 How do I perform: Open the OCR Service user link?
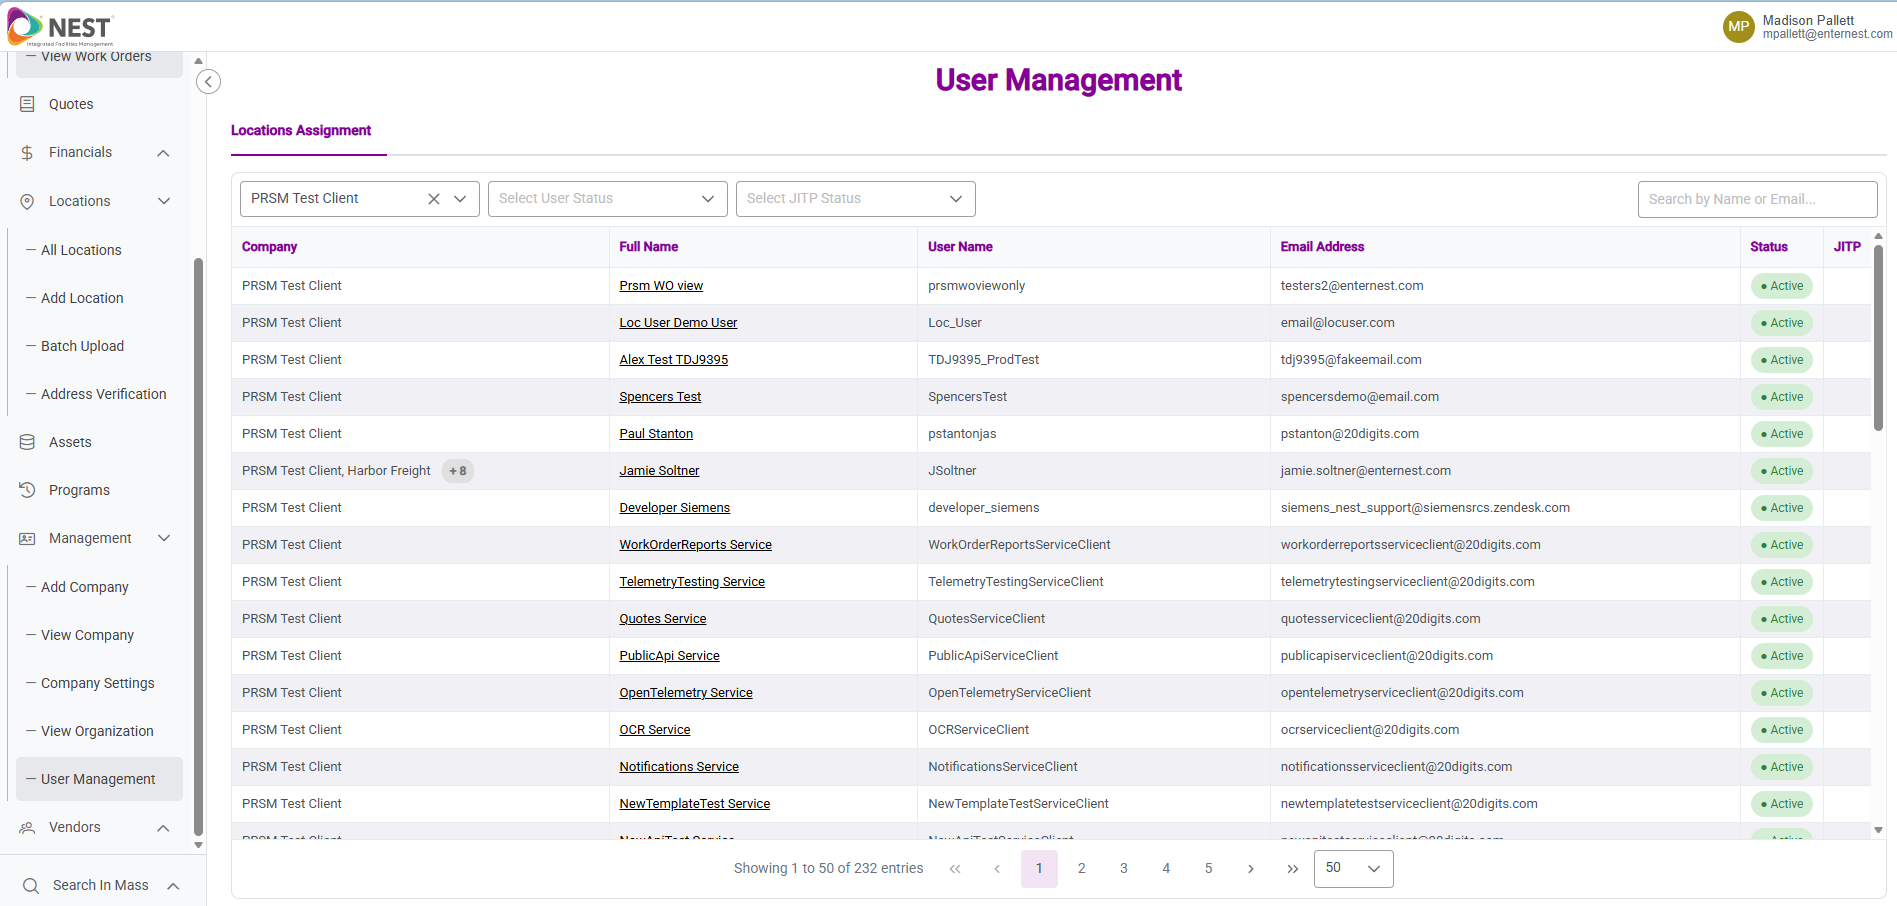click(654, 730)
